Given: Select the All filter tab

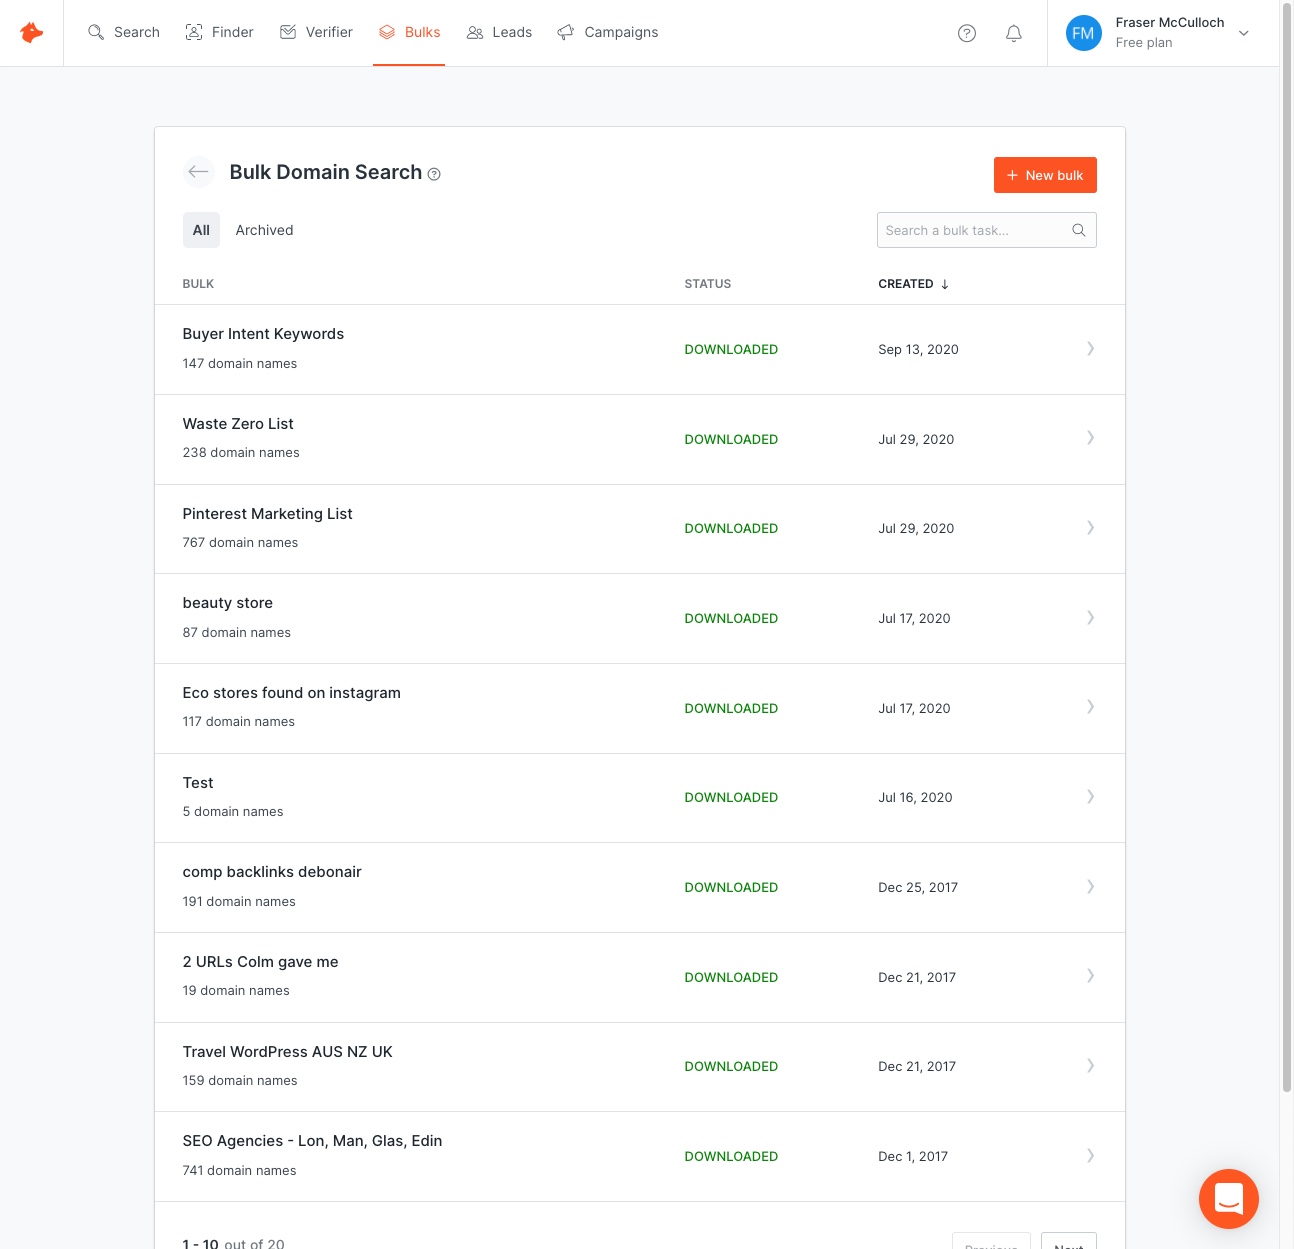Looking at the screenshot, I should point(201,230).
